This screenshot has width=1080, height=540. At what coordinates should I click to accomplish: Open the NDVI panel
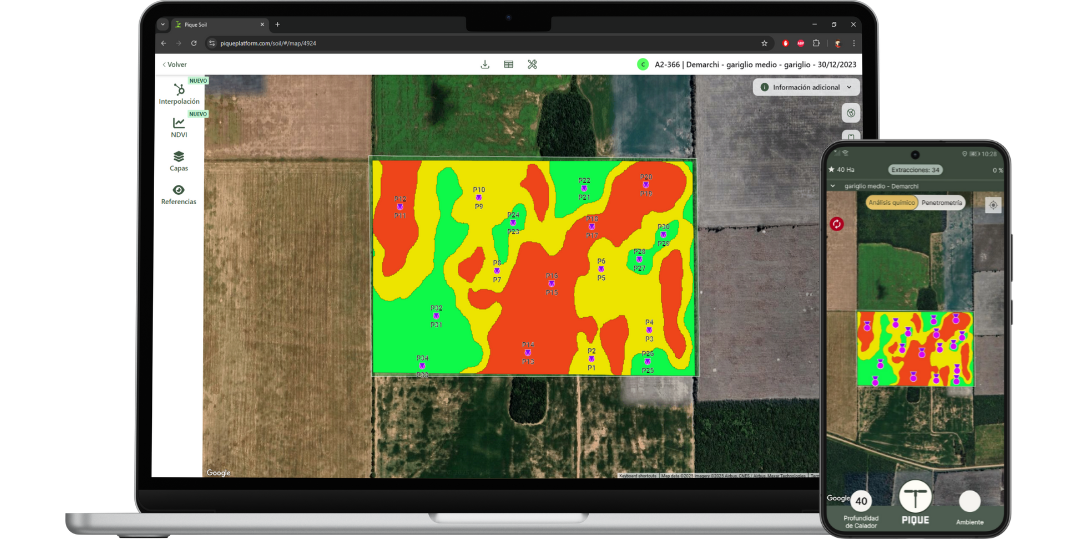(179, 127)
